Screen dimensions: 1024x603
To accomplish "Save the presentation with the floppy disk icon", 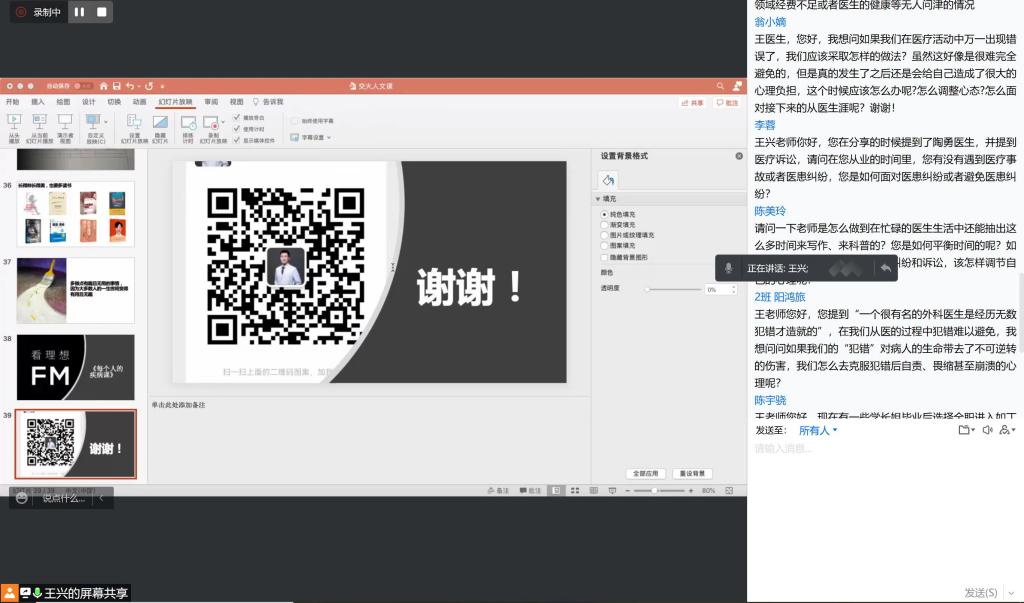I will point(116,86).
